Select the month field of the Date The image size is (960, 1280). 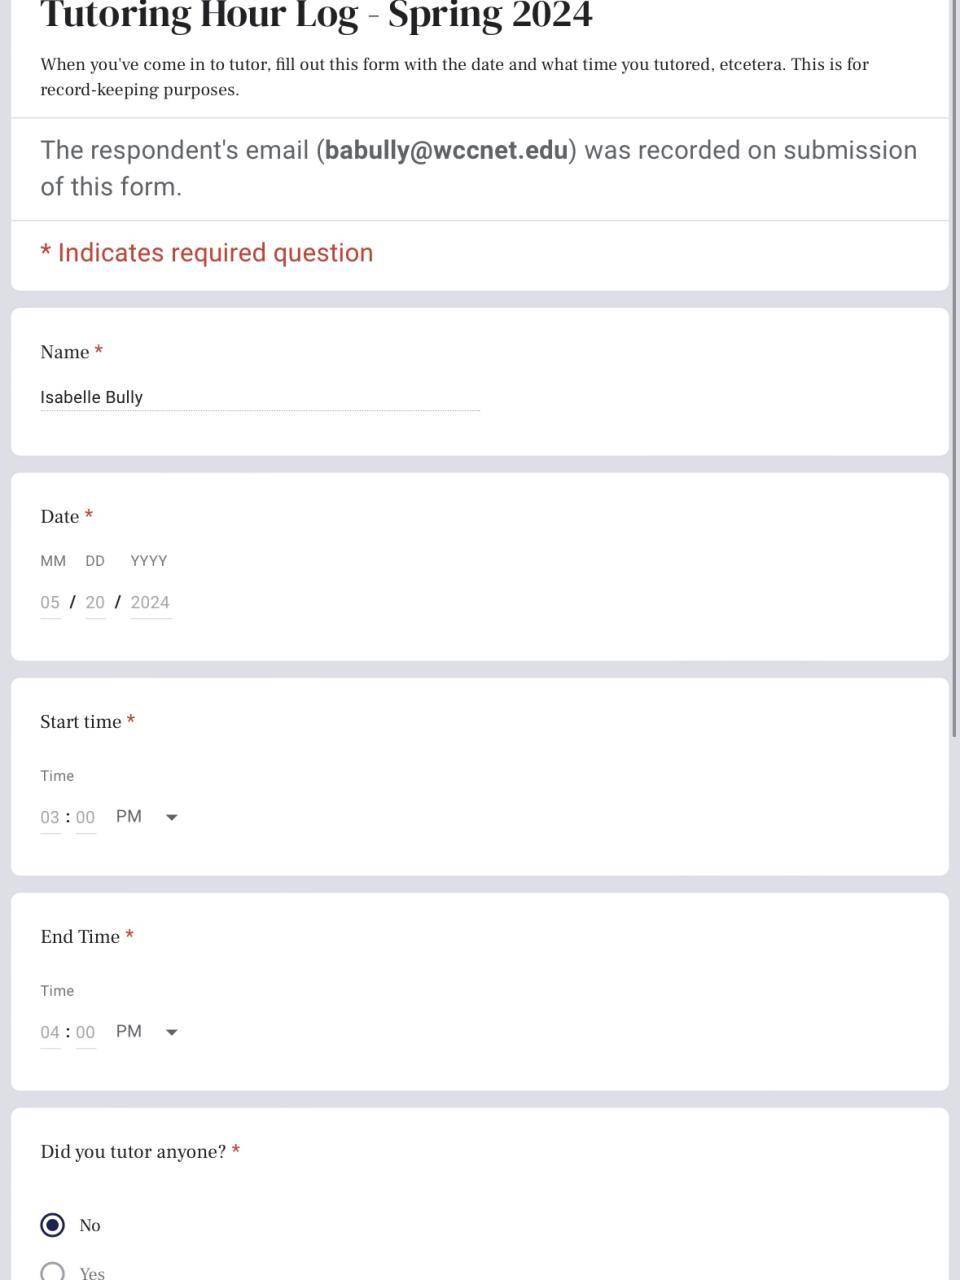pyautogui.click(x=50, y=602)
